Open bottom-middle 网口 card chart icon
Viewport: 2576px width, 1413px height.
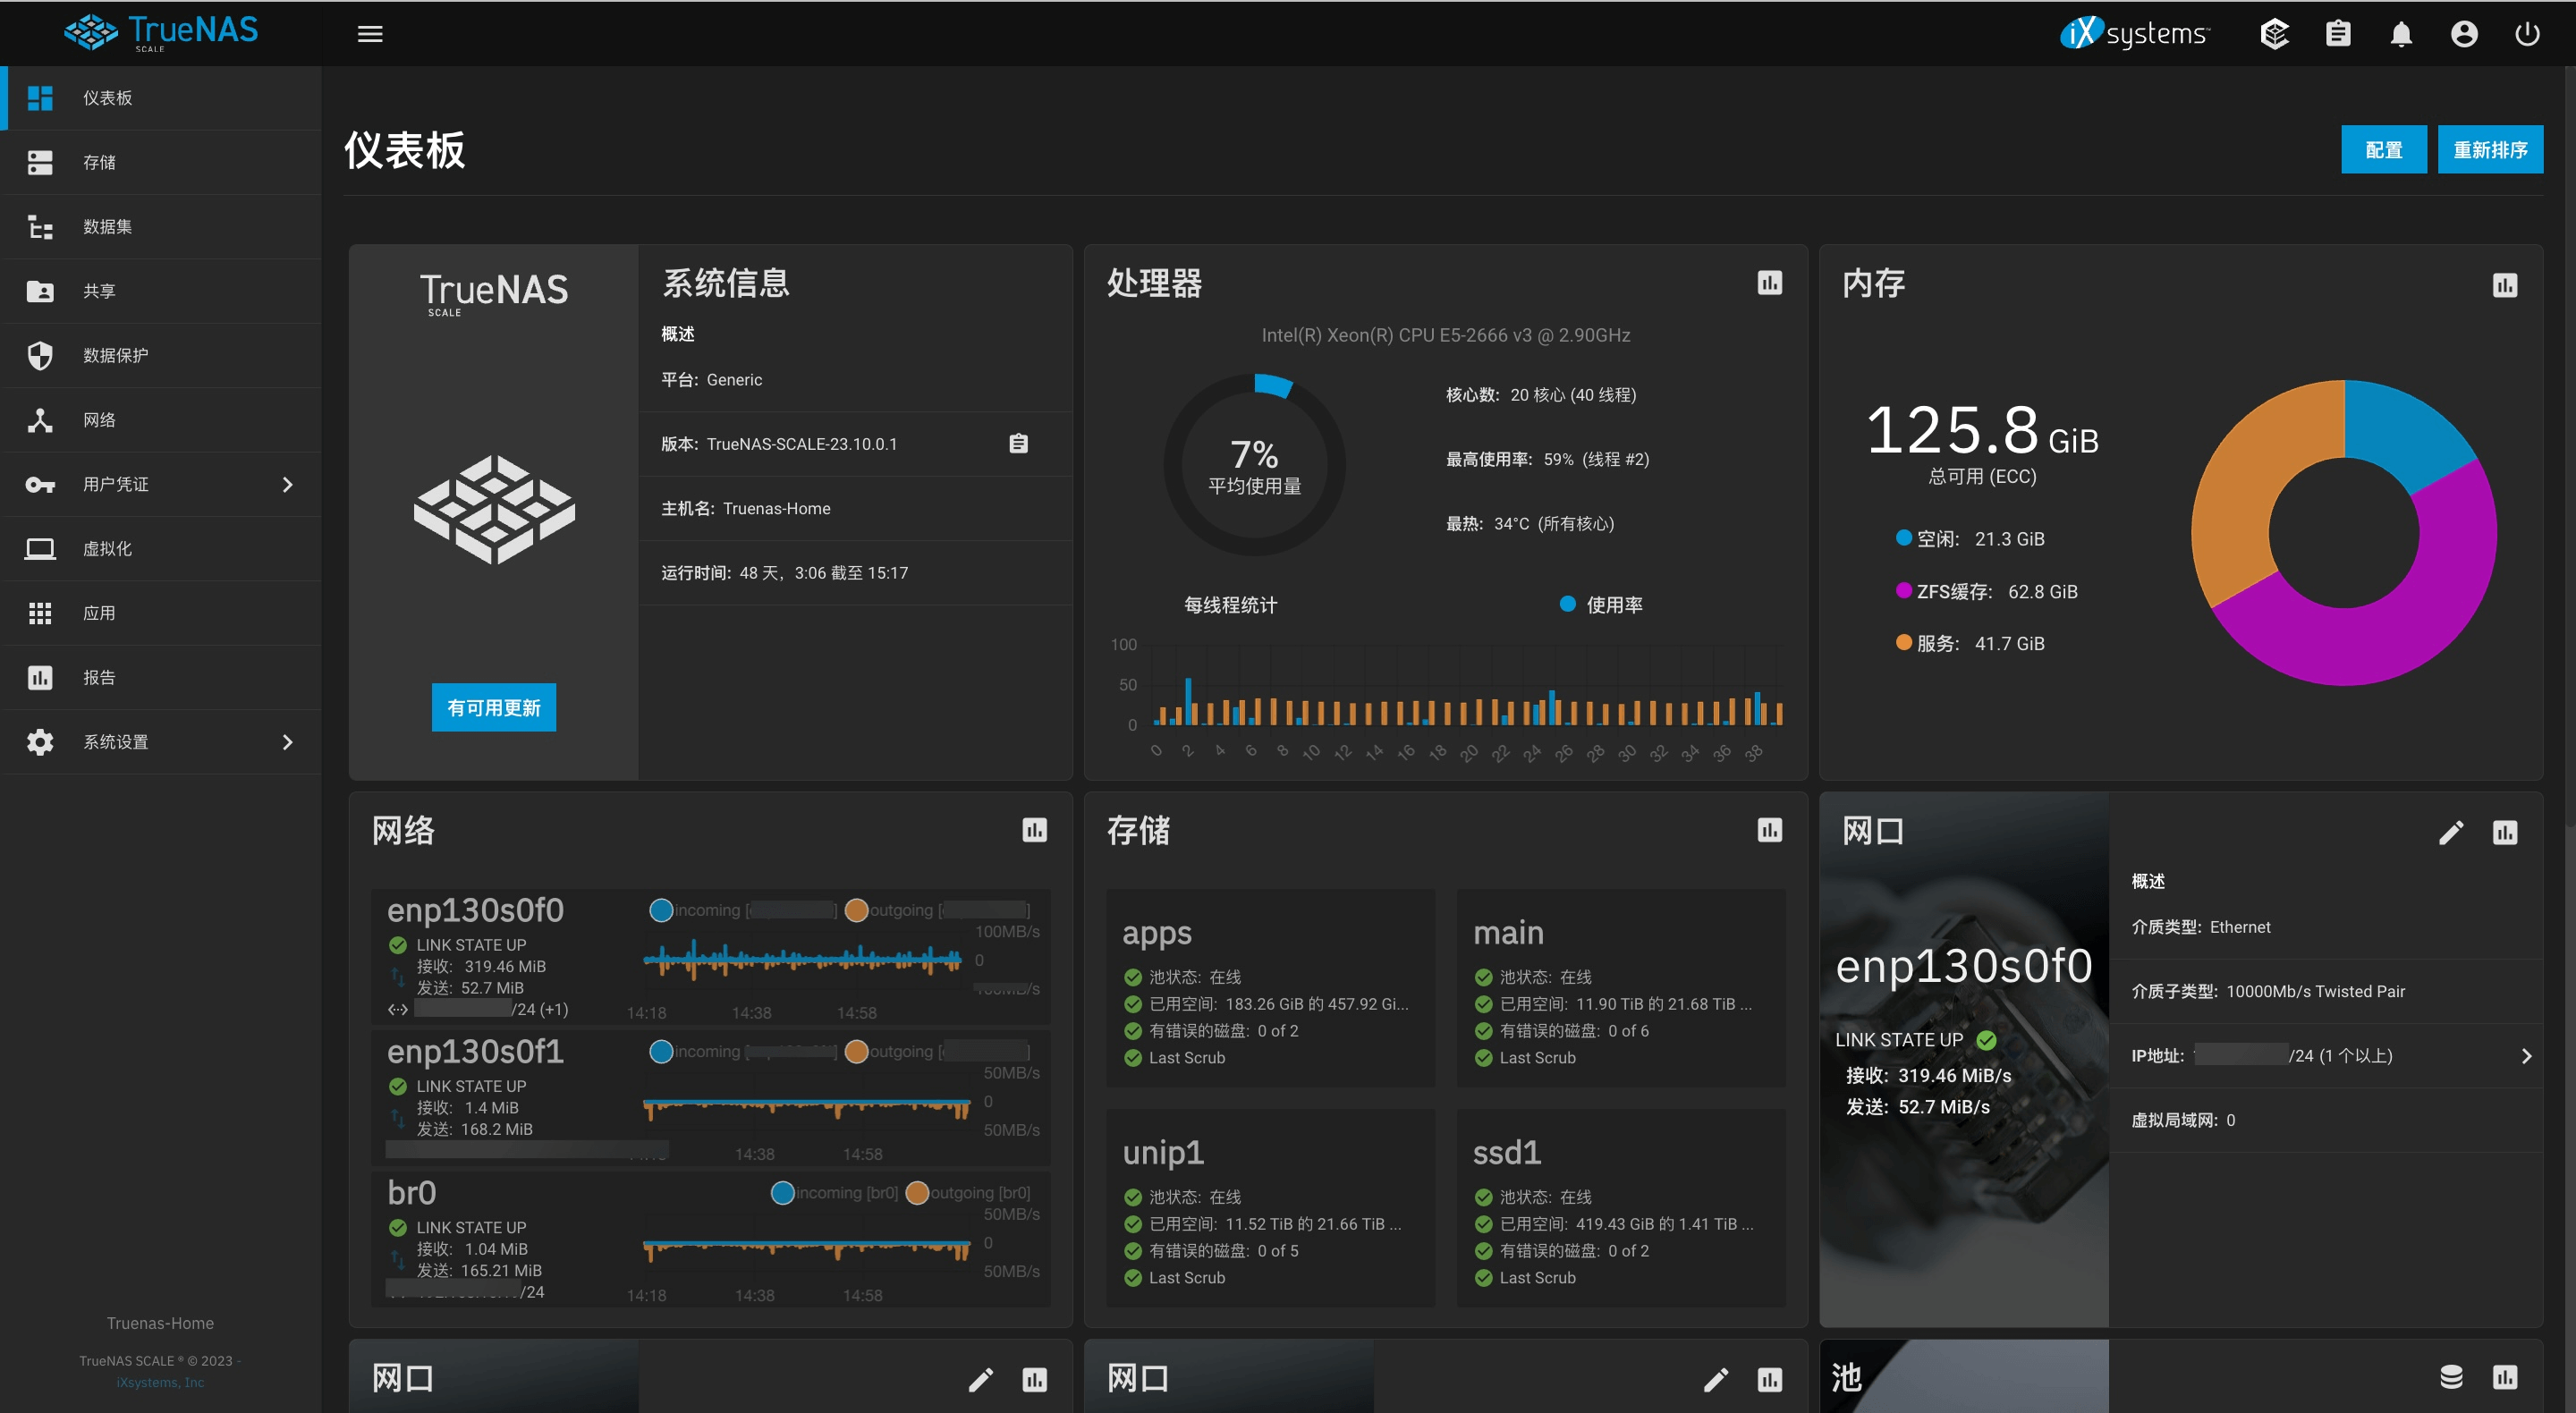click(x=1769, y=1381)
